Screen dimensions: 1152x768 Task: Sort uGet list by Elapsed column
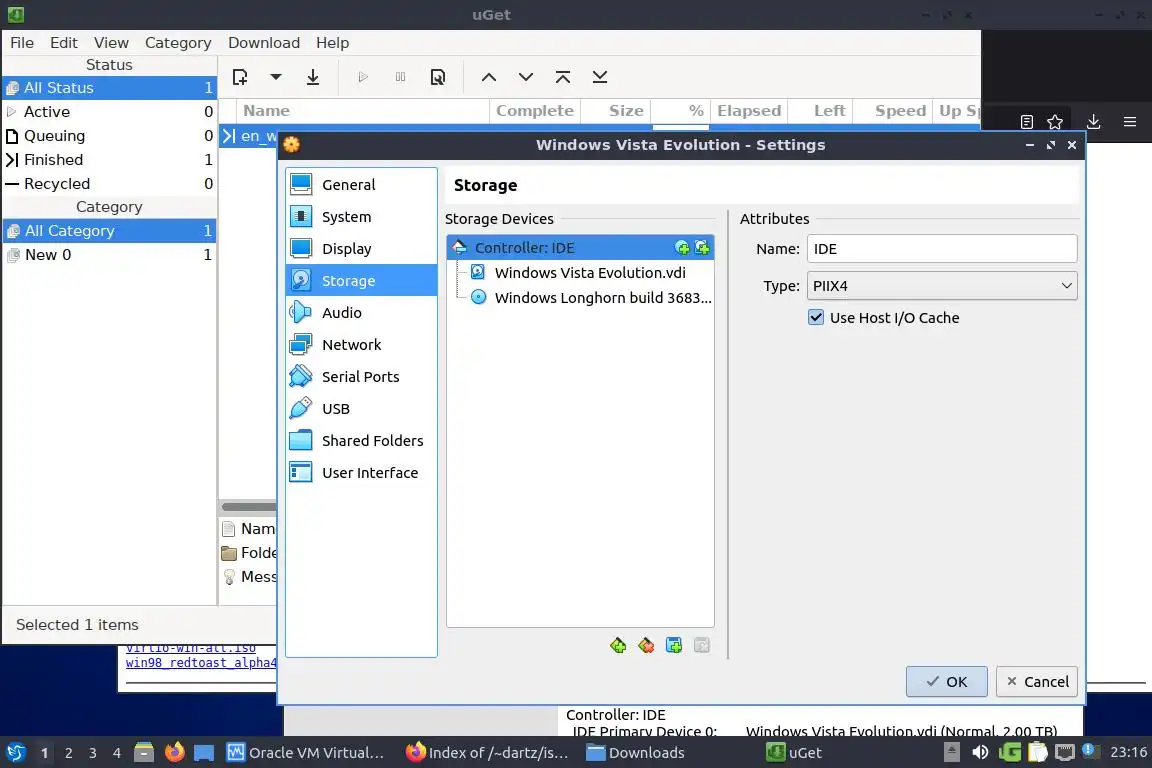click(x=749, y=110)
